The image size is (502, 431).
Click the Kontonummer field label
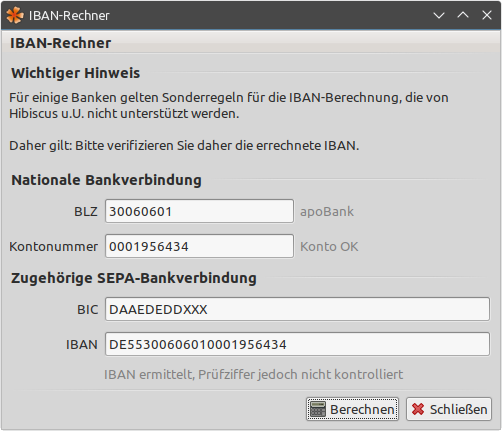[53, 246]
